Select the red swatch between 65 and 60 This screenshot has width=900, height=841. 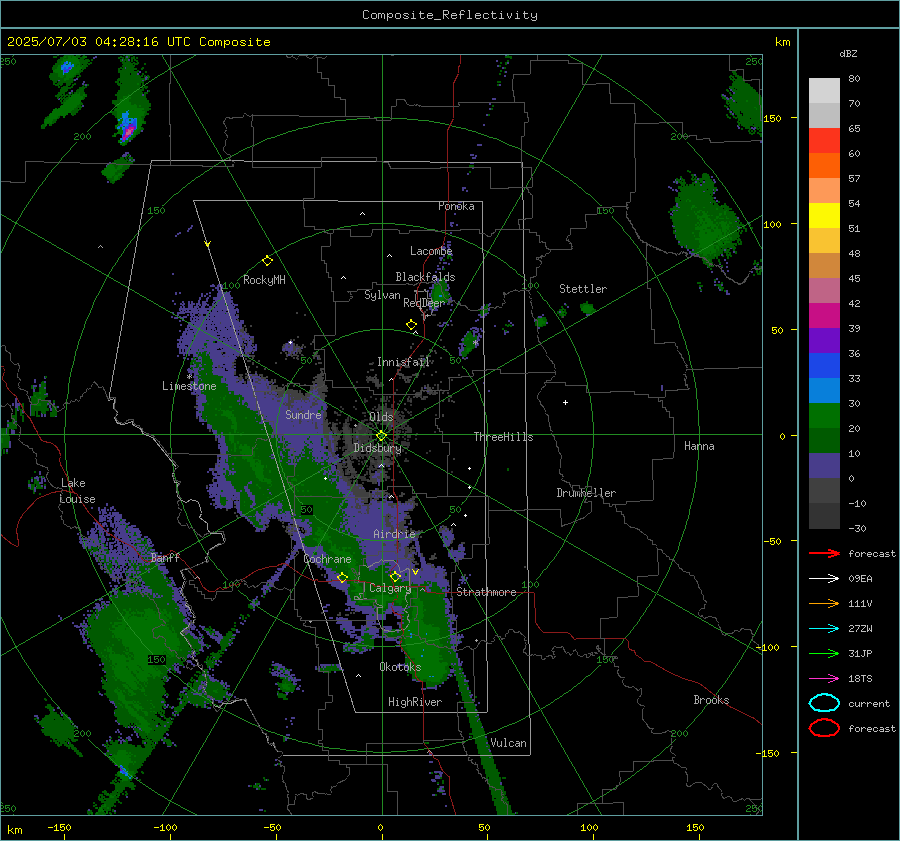[x=824, y=141]
